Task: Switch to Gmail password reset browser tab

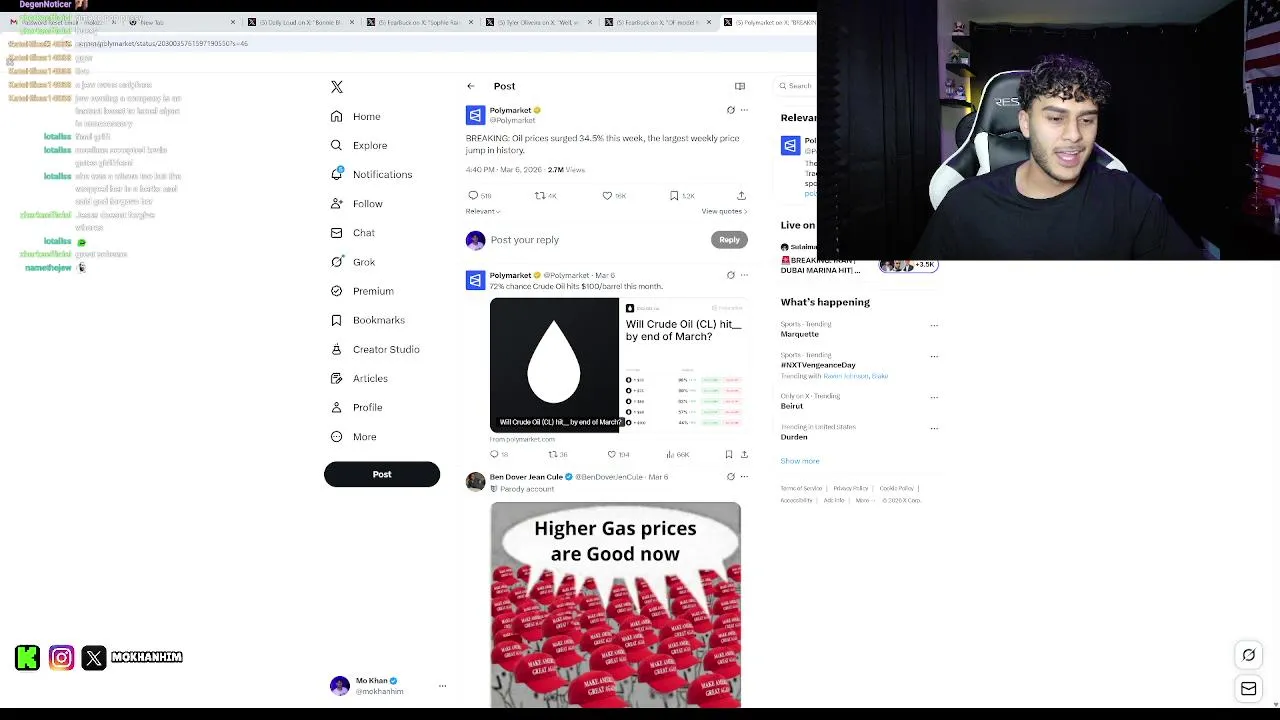Action: click(x=62, y=22)
